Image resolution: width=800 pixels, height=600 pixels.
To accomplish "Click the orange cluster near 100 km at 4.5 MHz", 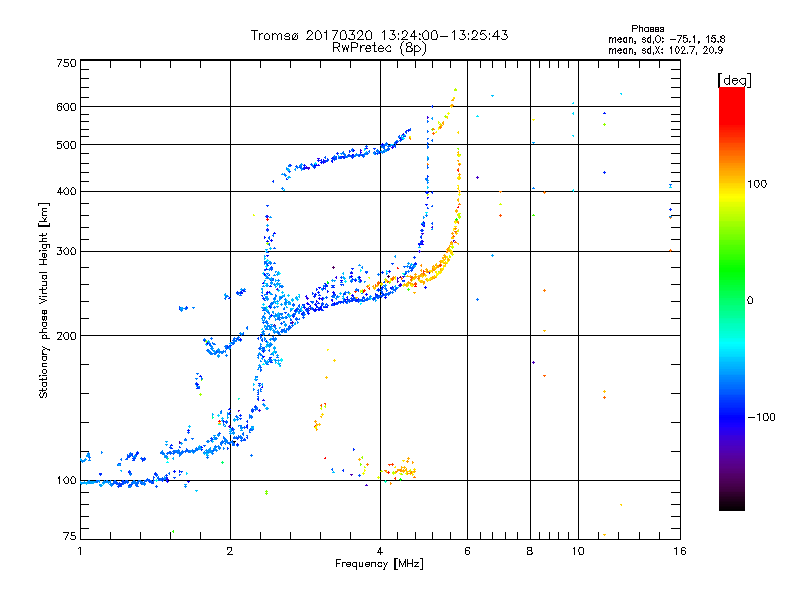I will (x=401, y=469).
